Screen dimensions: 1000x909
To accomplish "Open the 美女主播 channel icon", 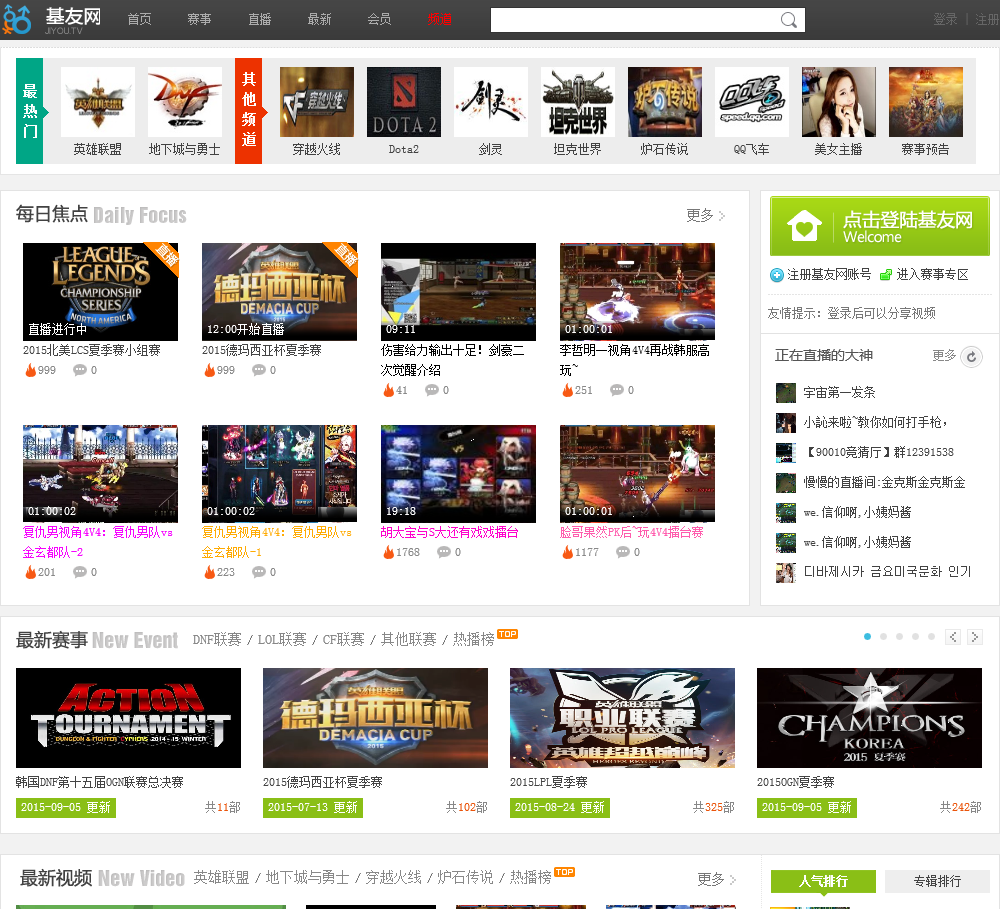I will 839,102.
